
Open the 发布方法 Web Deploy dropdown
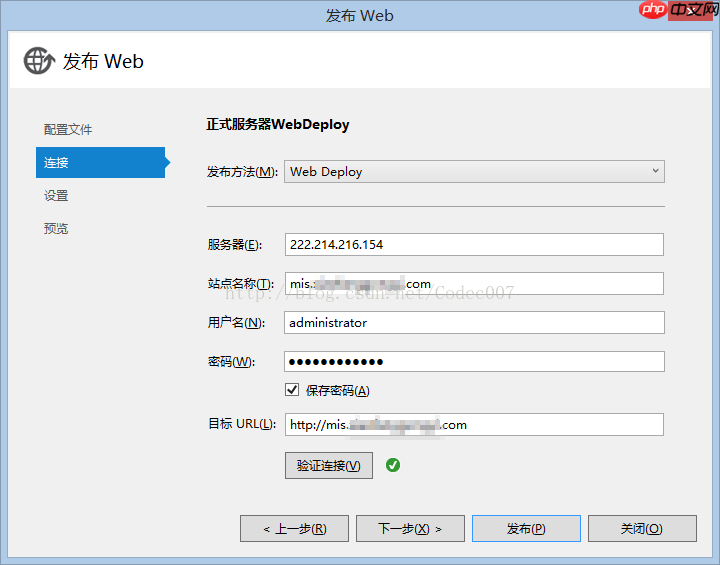coord(474,171)
